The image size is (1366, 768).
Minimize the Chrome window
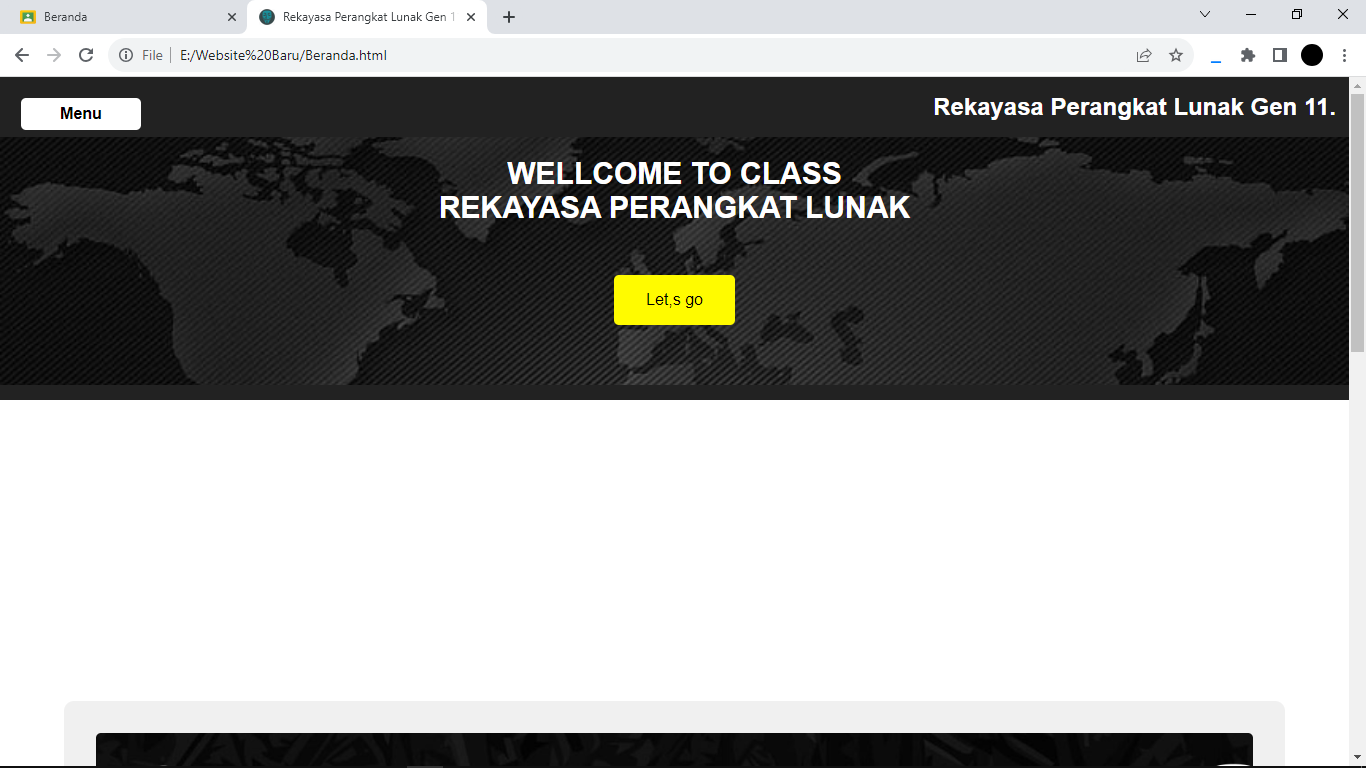pos(1251,14)
